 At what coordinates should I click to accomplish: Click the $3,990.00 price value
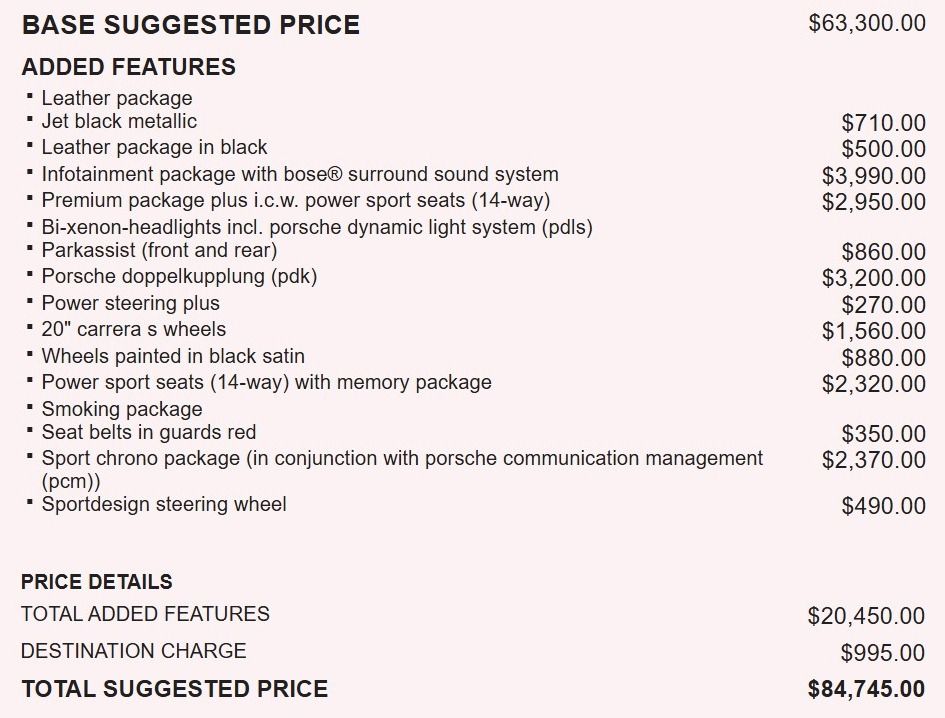tap(873, 176)
